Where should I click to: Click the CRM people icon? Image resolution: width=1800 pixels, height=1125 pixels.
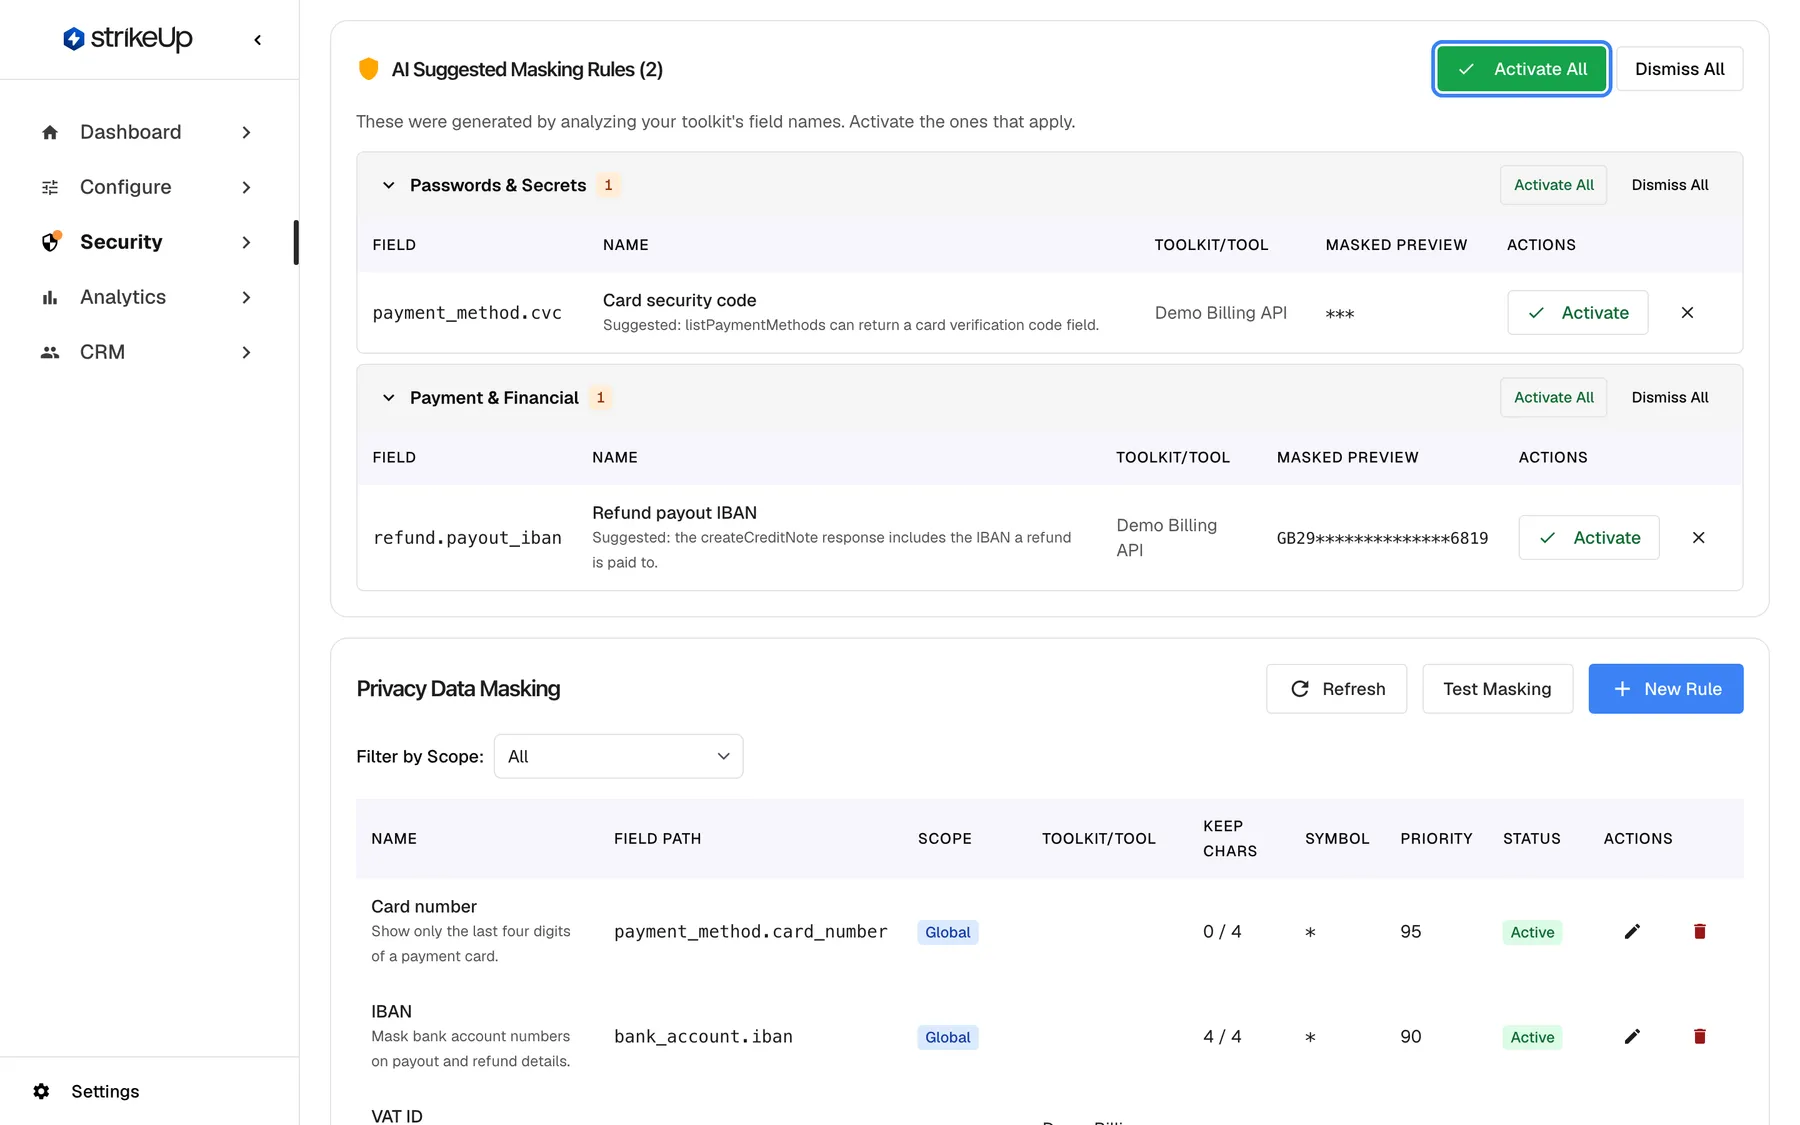coord(50,352)
